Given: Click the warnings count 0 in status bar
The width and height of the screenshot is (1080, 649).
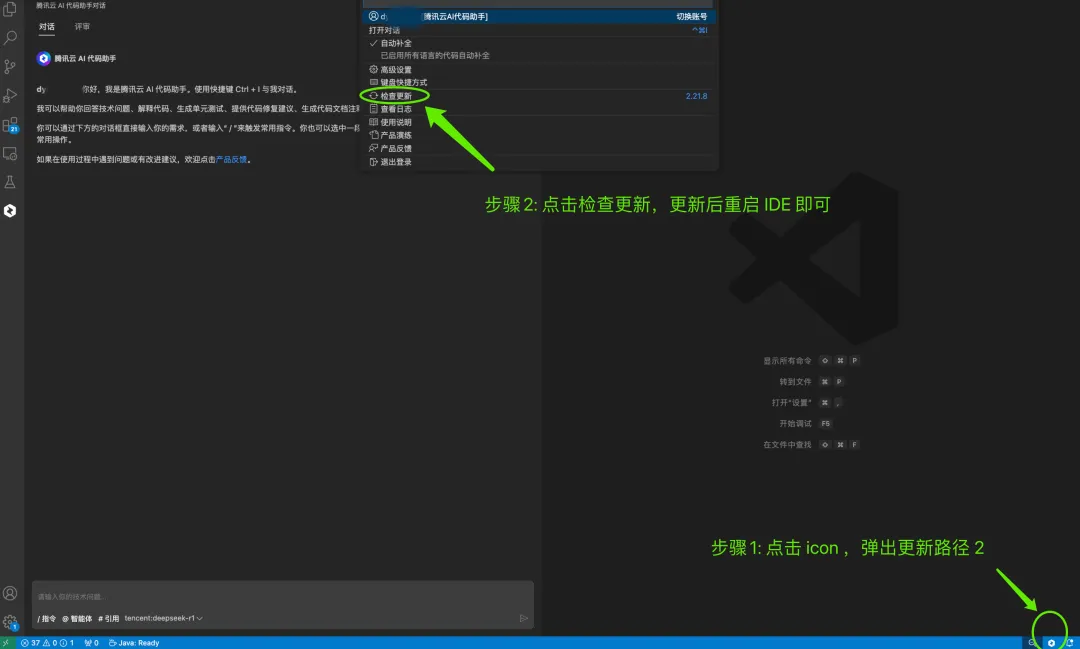Looking at the screenshot, I should (x=50, y=643).
